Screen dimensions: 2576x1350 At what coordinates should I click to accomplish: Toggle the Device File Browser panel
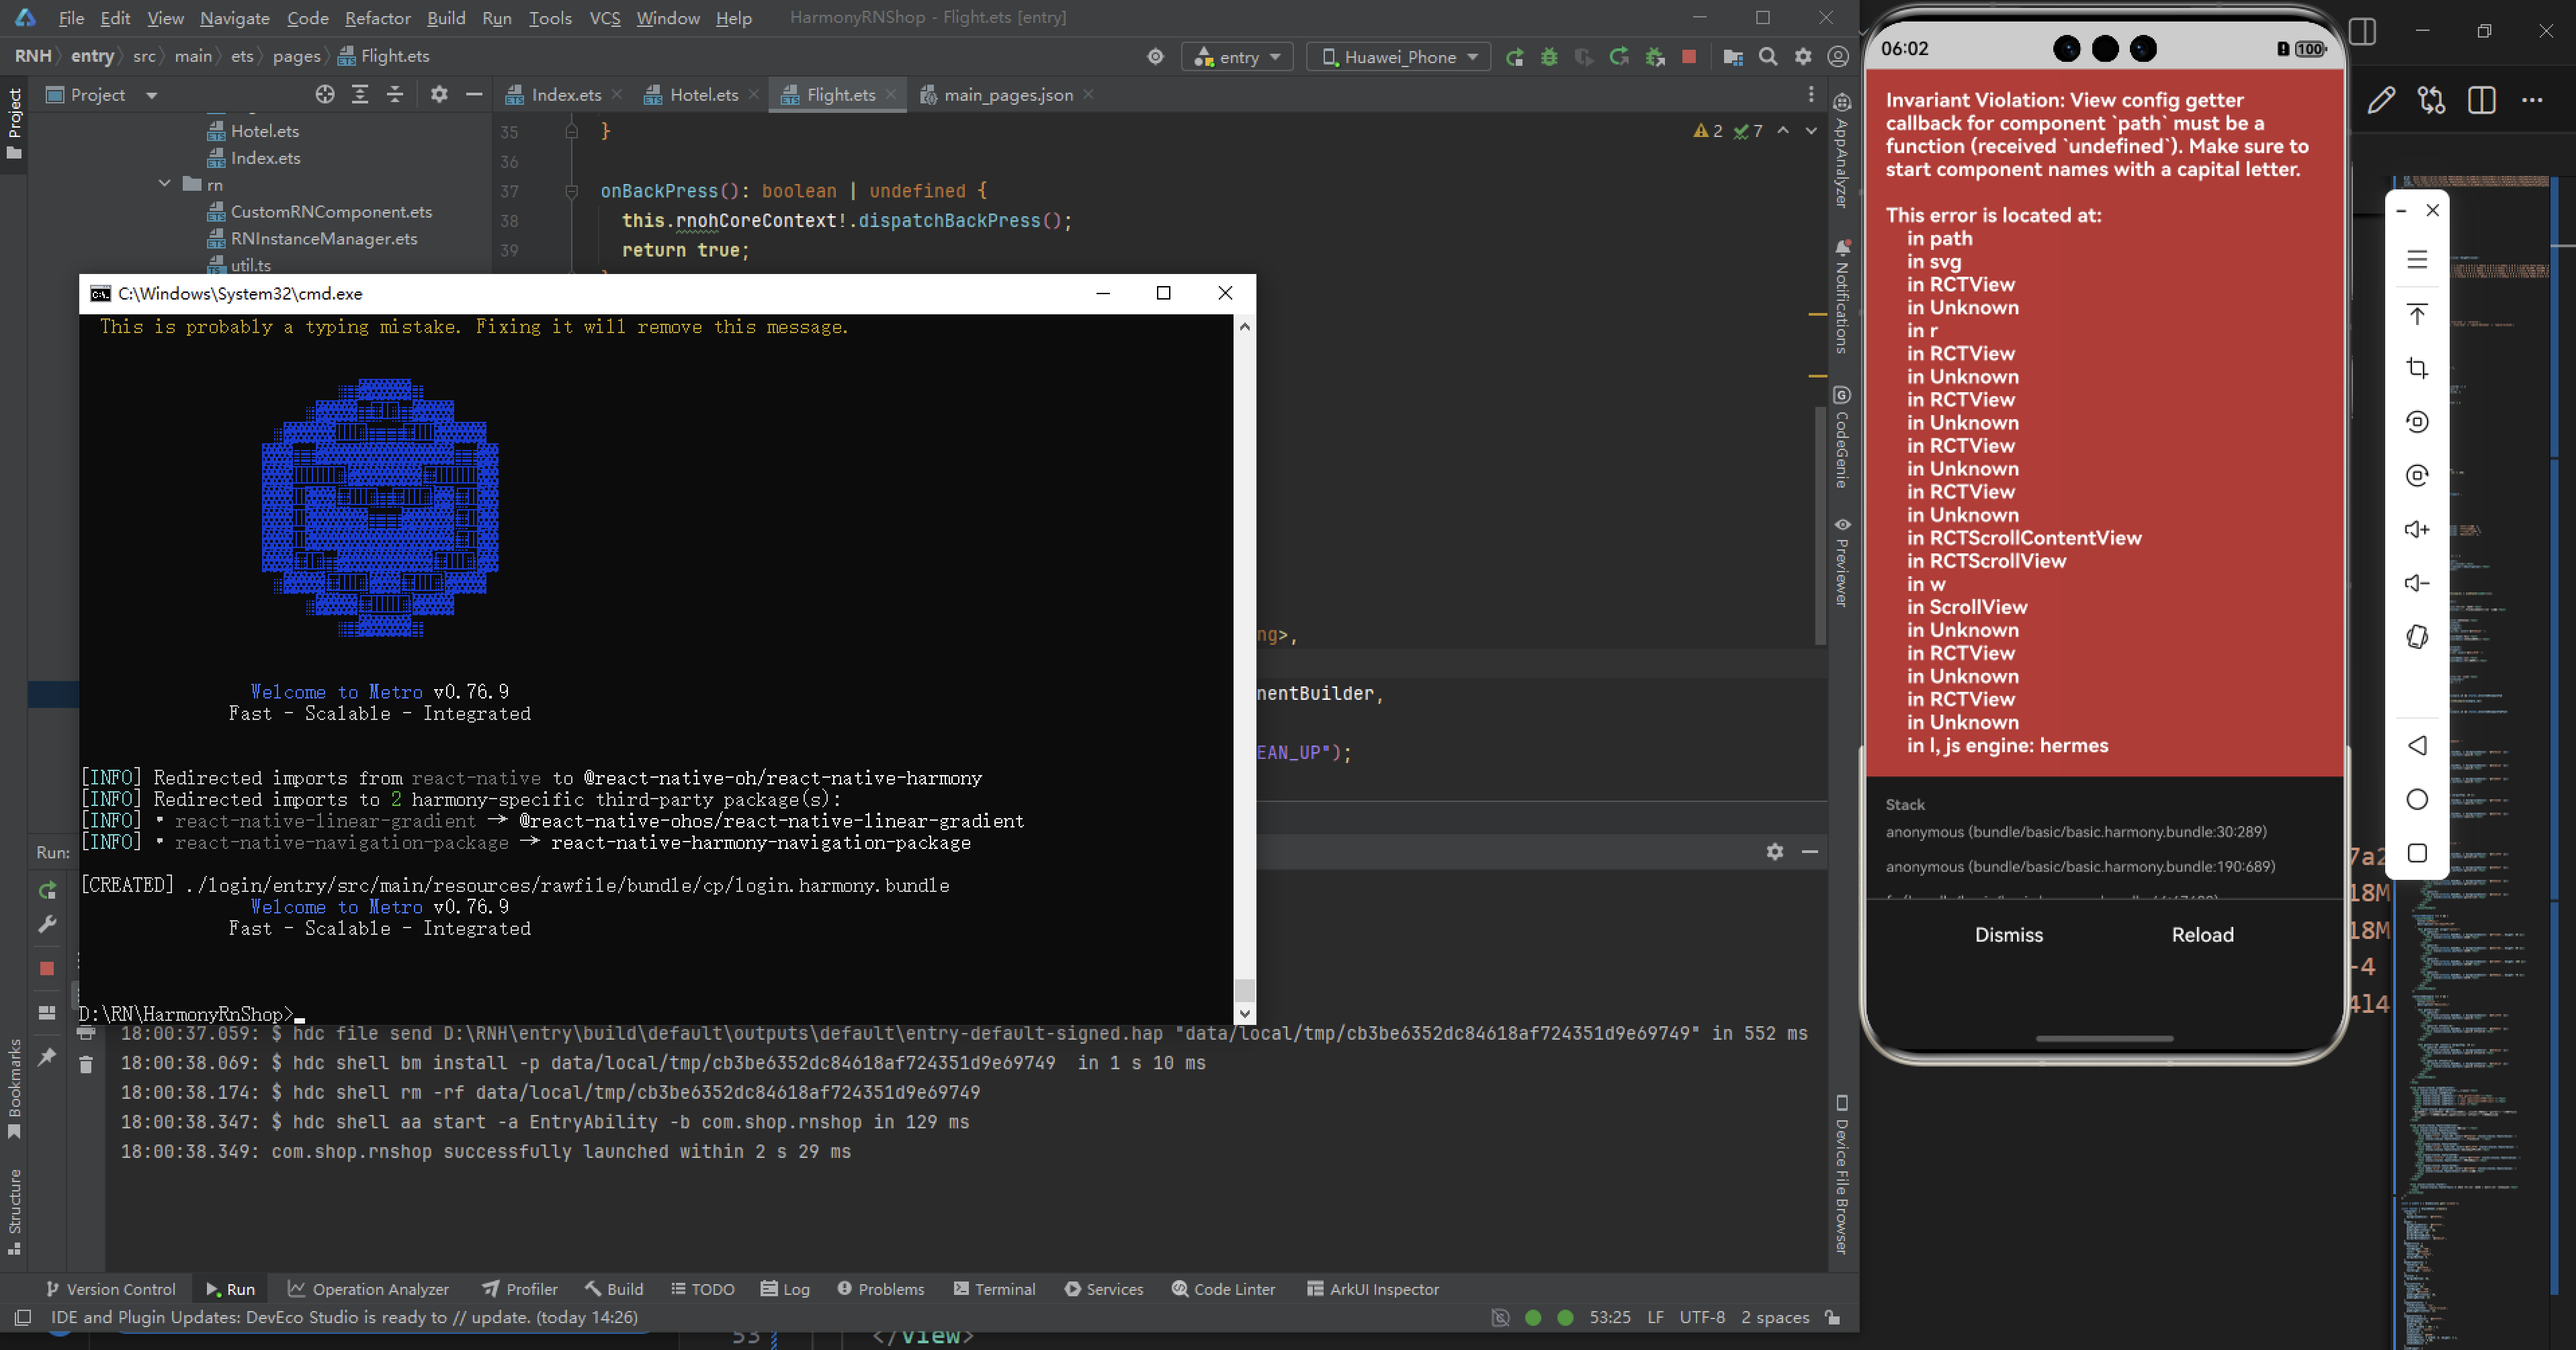[1842, 1174]
